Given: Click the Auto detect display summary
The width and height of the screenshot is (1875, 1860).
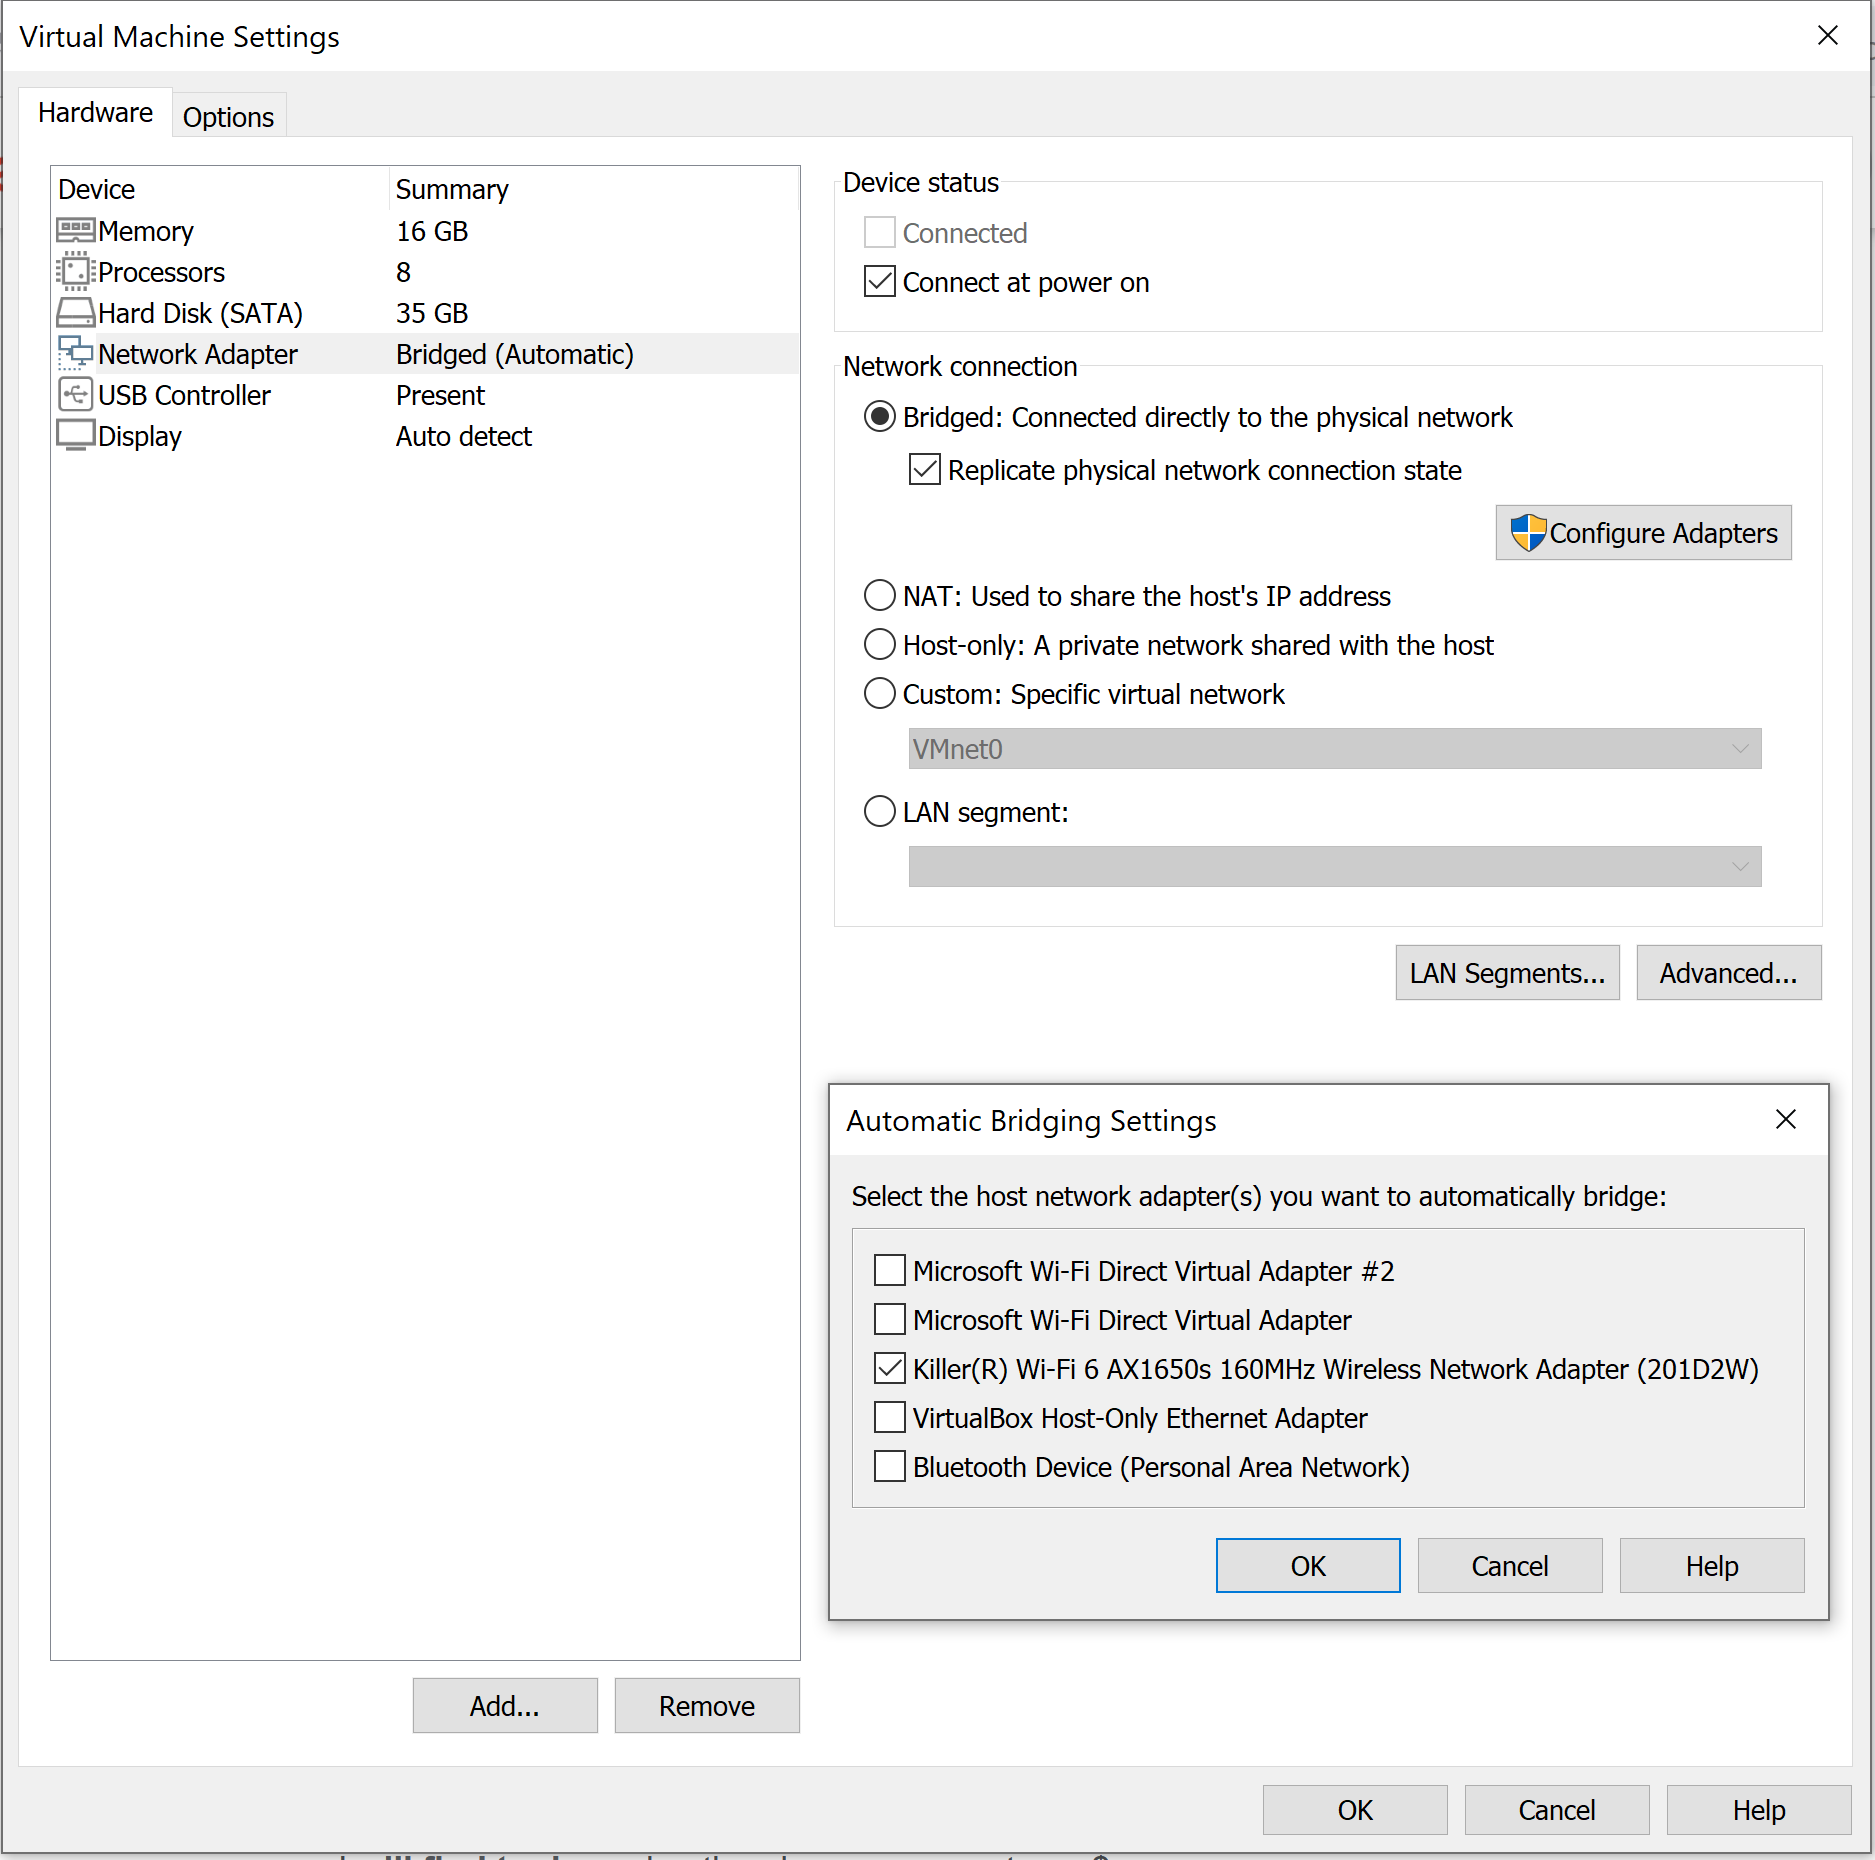Looking at the screenshot, I should (464, 436).
